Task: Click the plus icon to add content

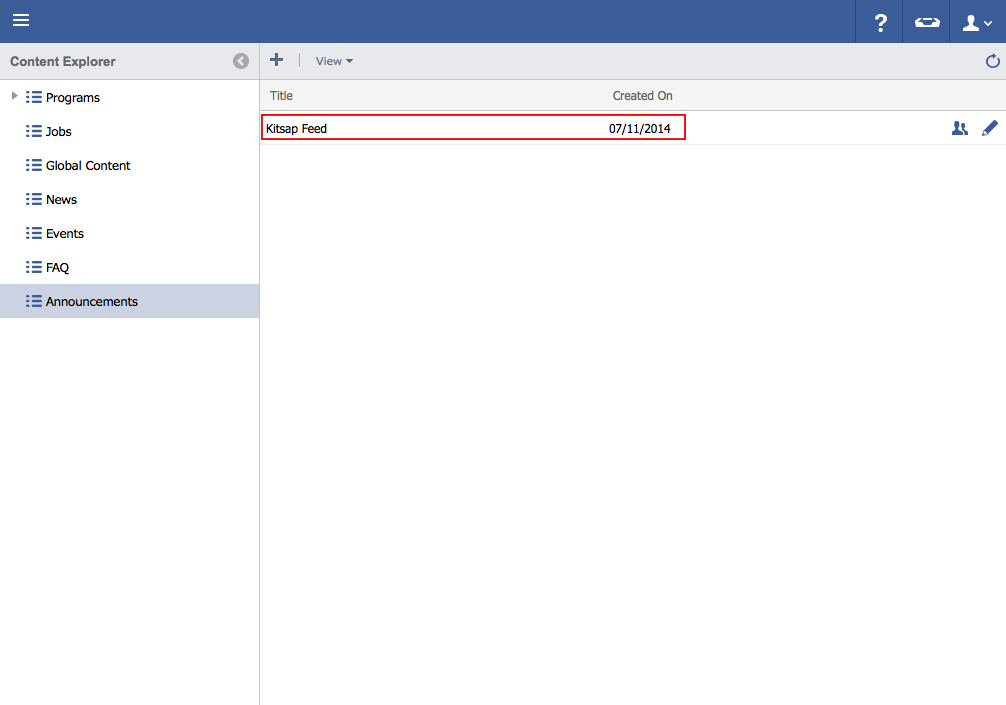Action: pyautogui.click(x=277, y=60)
